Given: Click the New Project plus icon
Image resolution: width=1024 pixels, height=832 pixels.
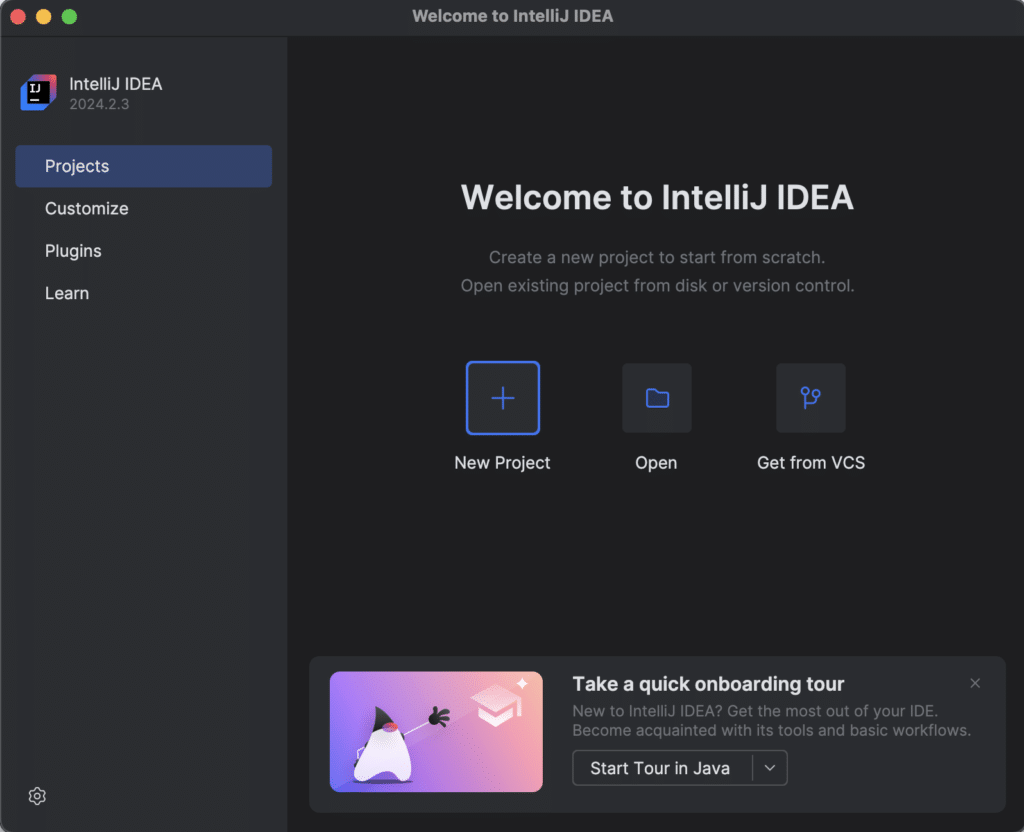Looking at the screenshot, I should coord(502,397).
